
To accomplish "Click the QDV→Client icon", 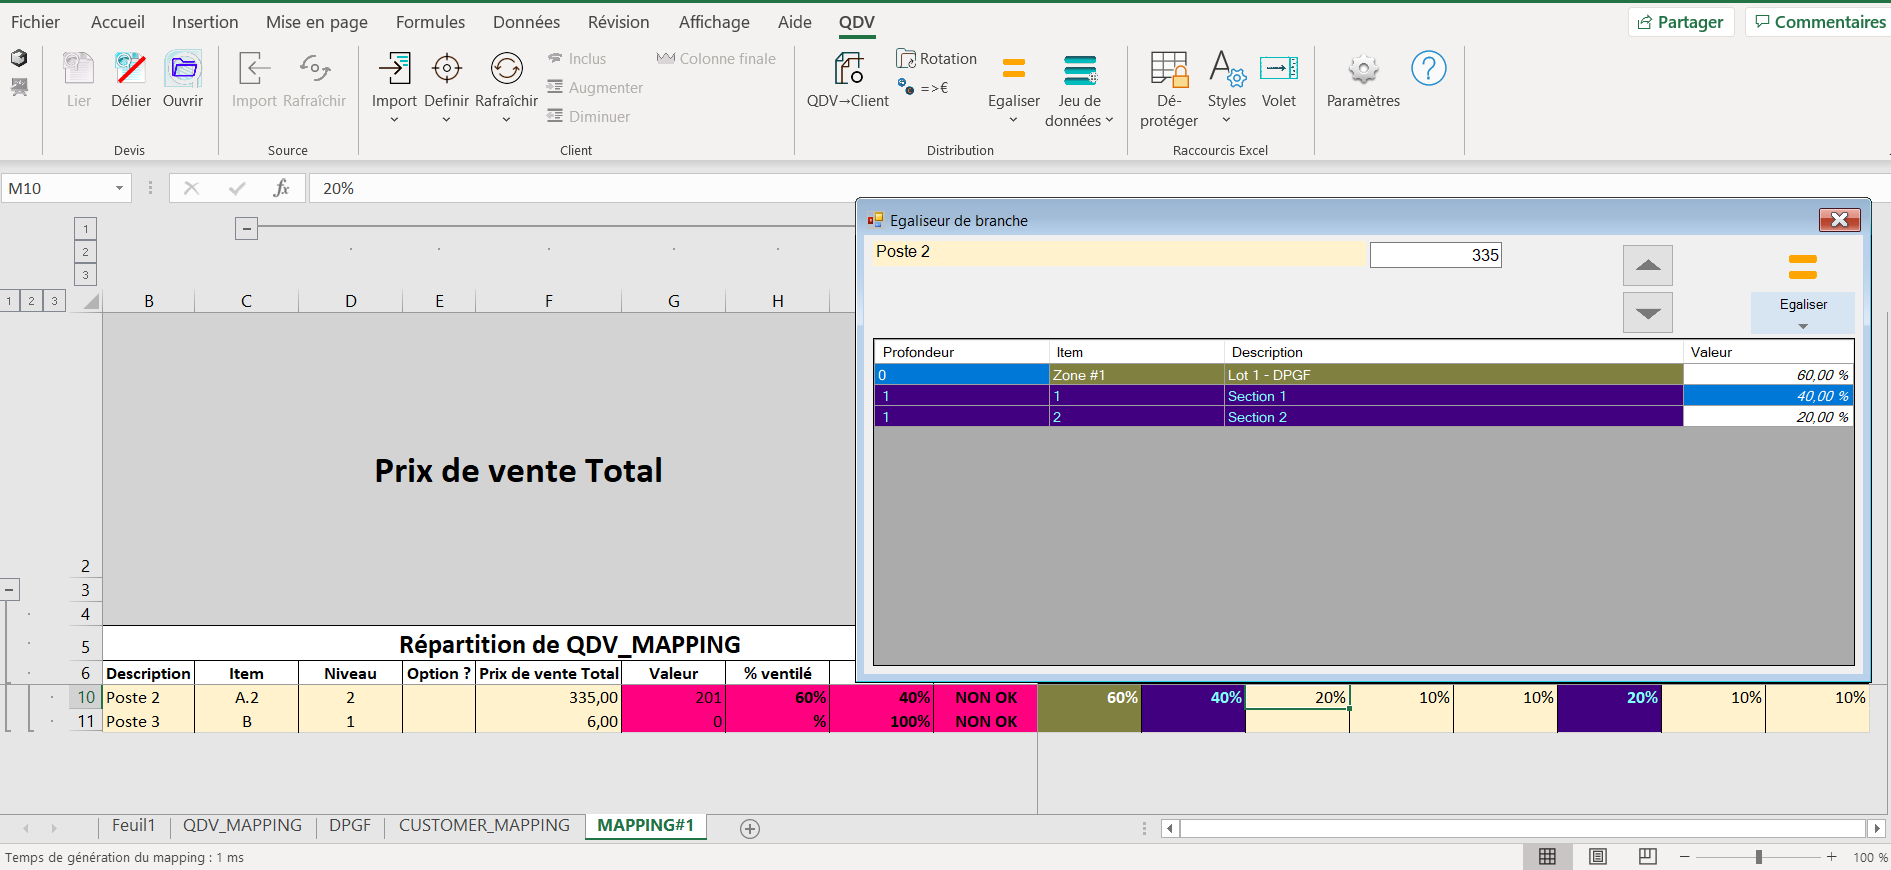I will coord(848,69).
